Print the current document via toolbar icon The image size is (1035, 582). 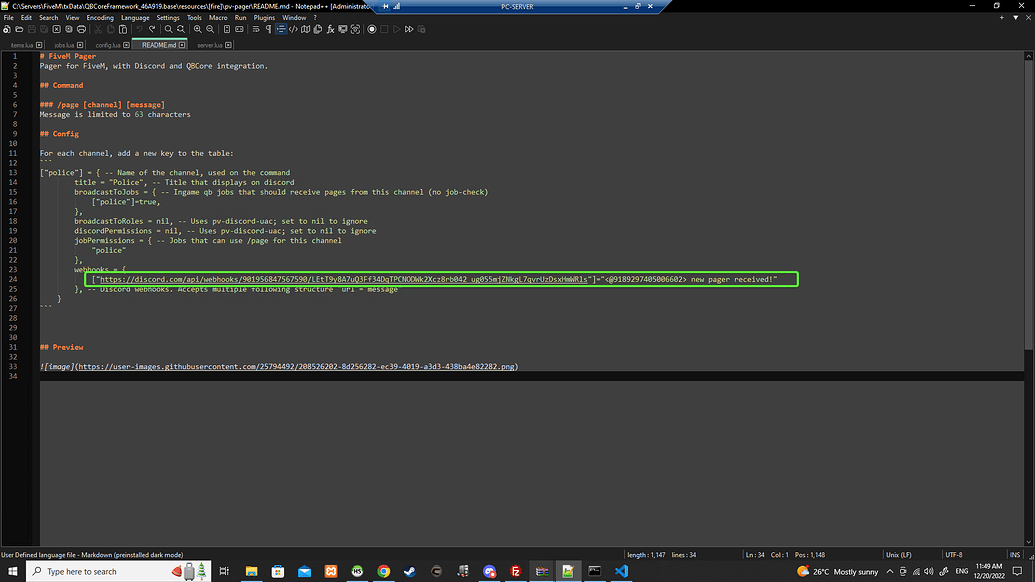[x=81, y=29]
